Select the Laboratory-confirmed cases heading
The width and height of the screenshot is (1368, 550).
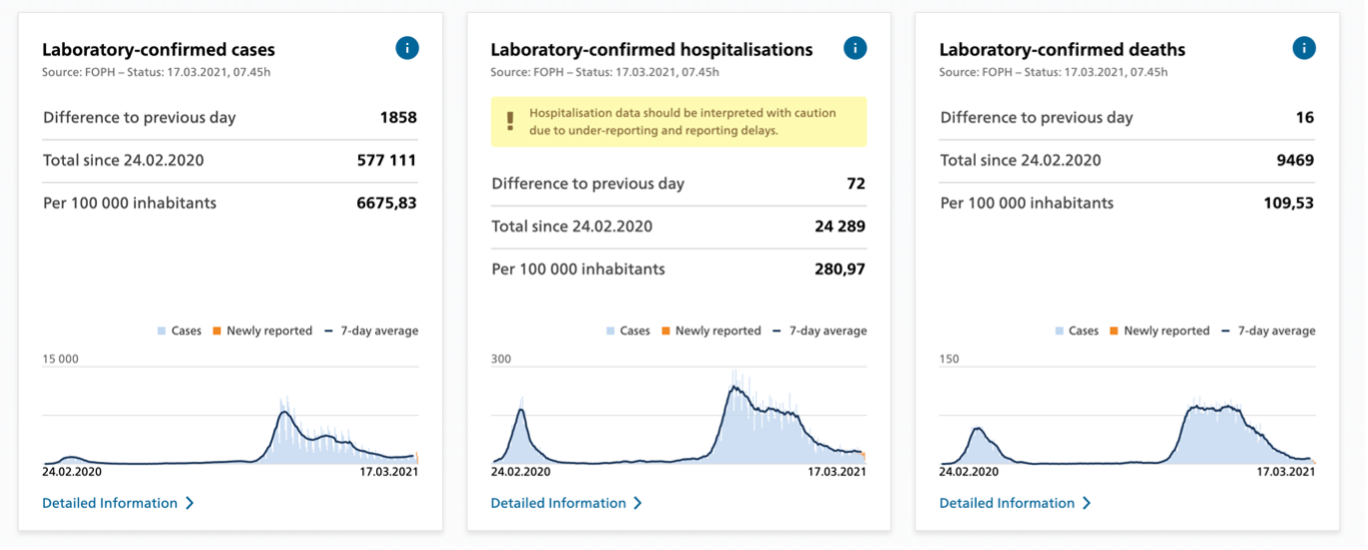(158, 49)
